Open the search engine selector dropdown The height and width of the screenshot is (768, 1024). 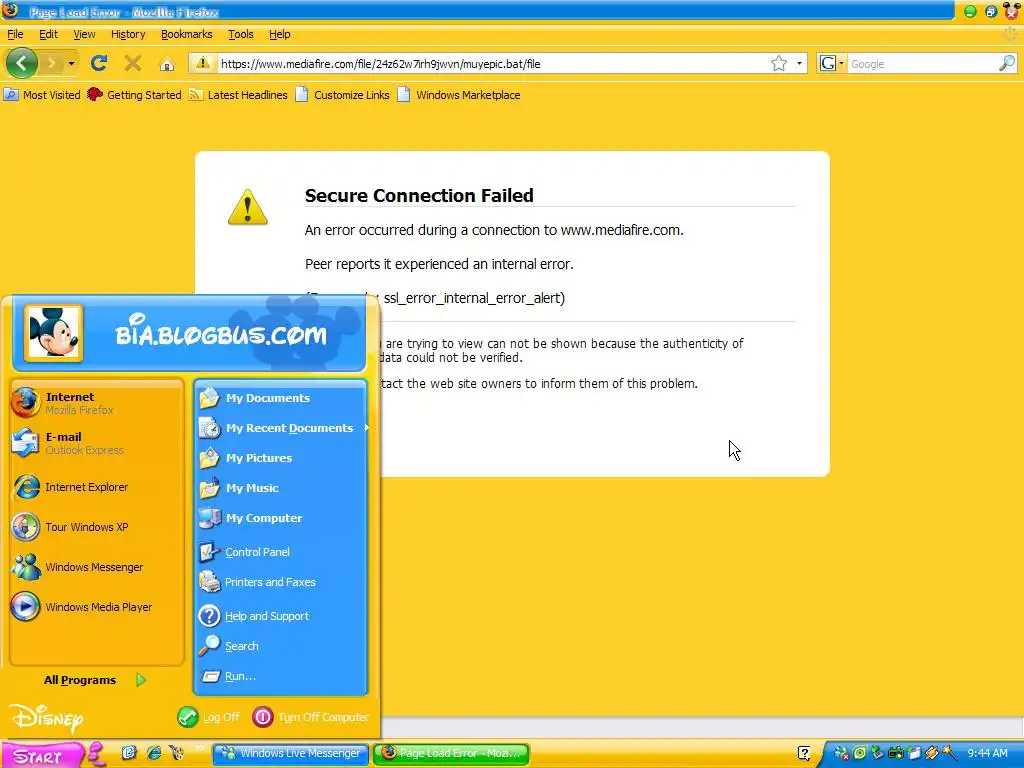click(832, 63)
